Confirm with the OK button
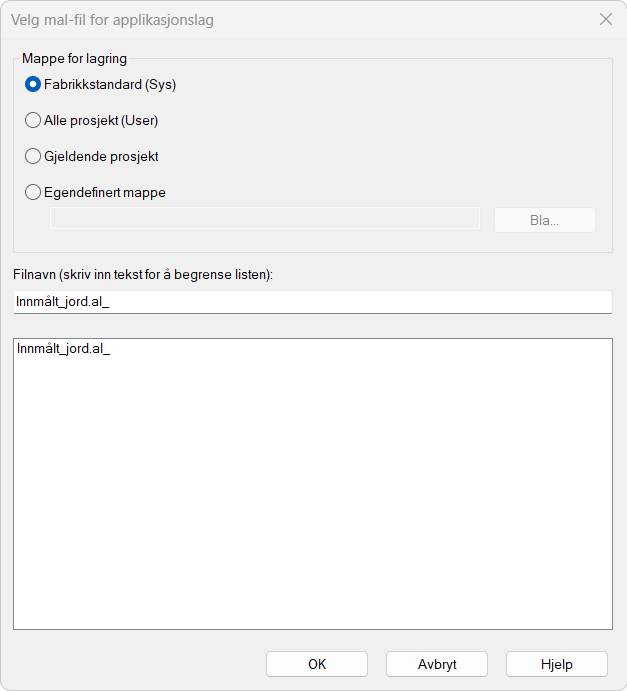627x691 pixels. (x=317, y=665)
